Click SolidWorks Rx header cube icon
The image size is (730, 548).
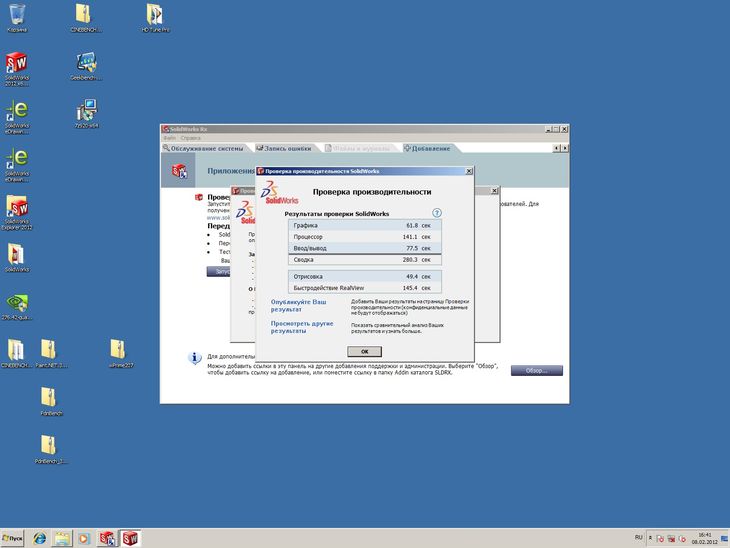(x=179, y=171)
